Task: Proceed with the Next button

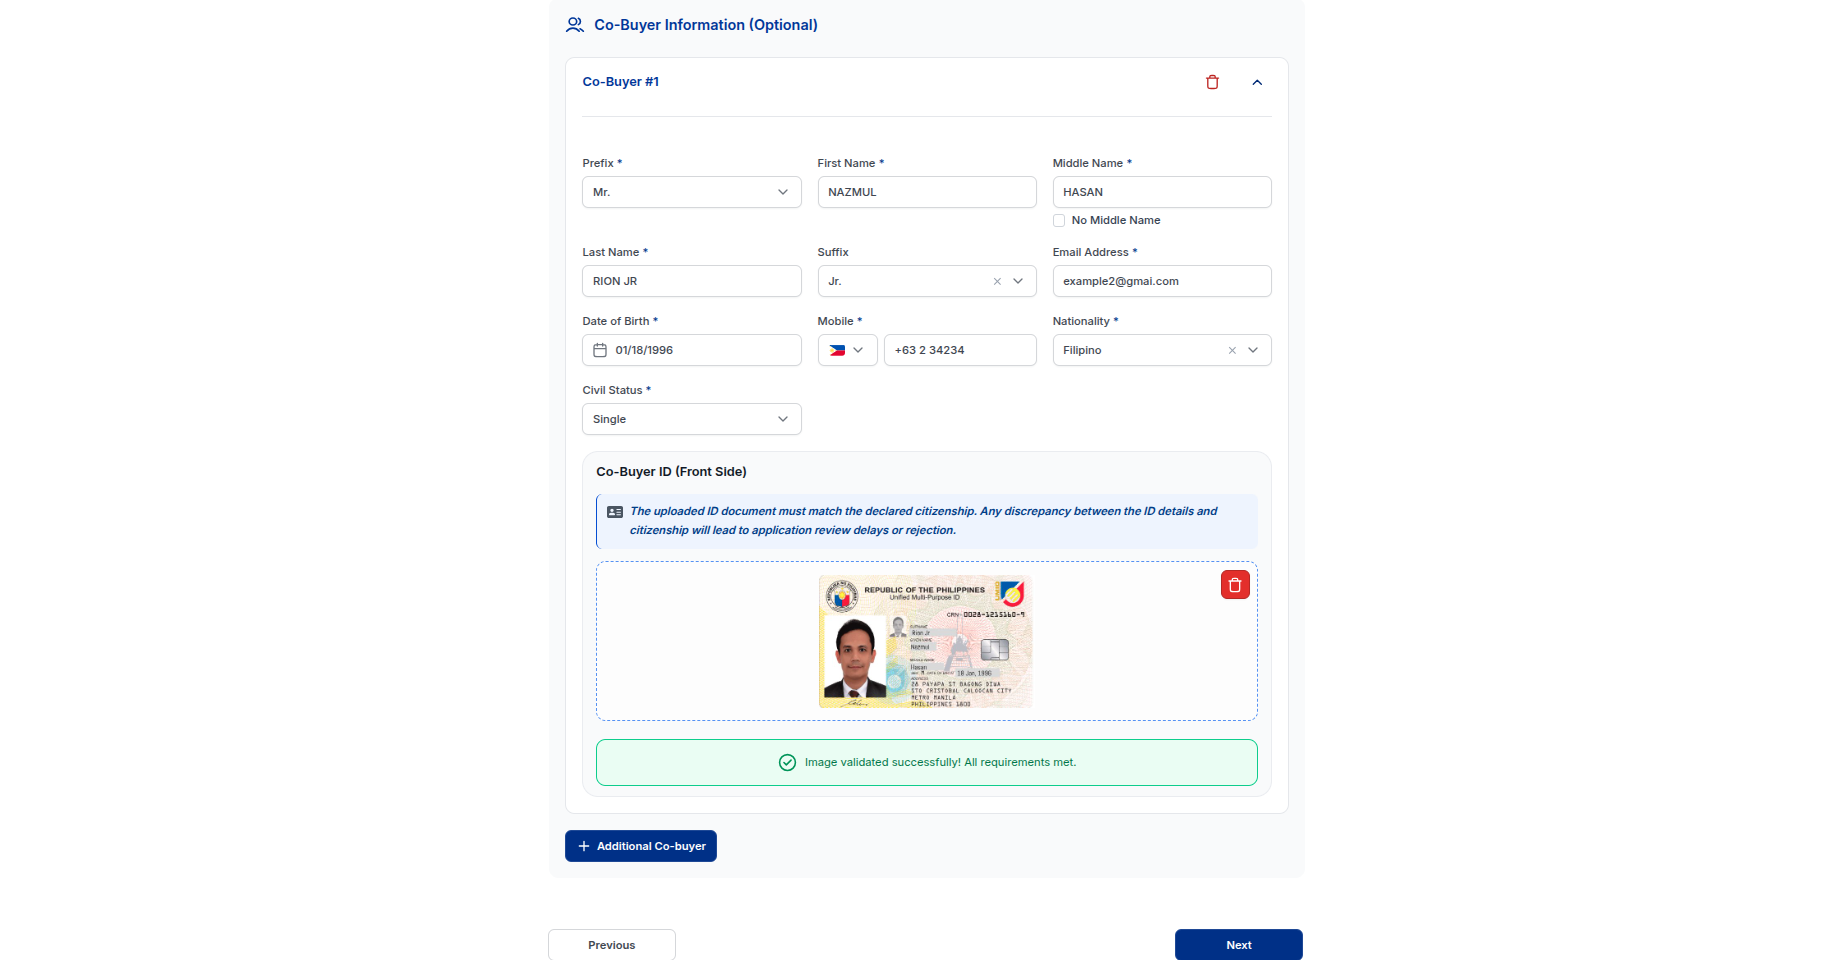Action: [x=1239, y=945]
